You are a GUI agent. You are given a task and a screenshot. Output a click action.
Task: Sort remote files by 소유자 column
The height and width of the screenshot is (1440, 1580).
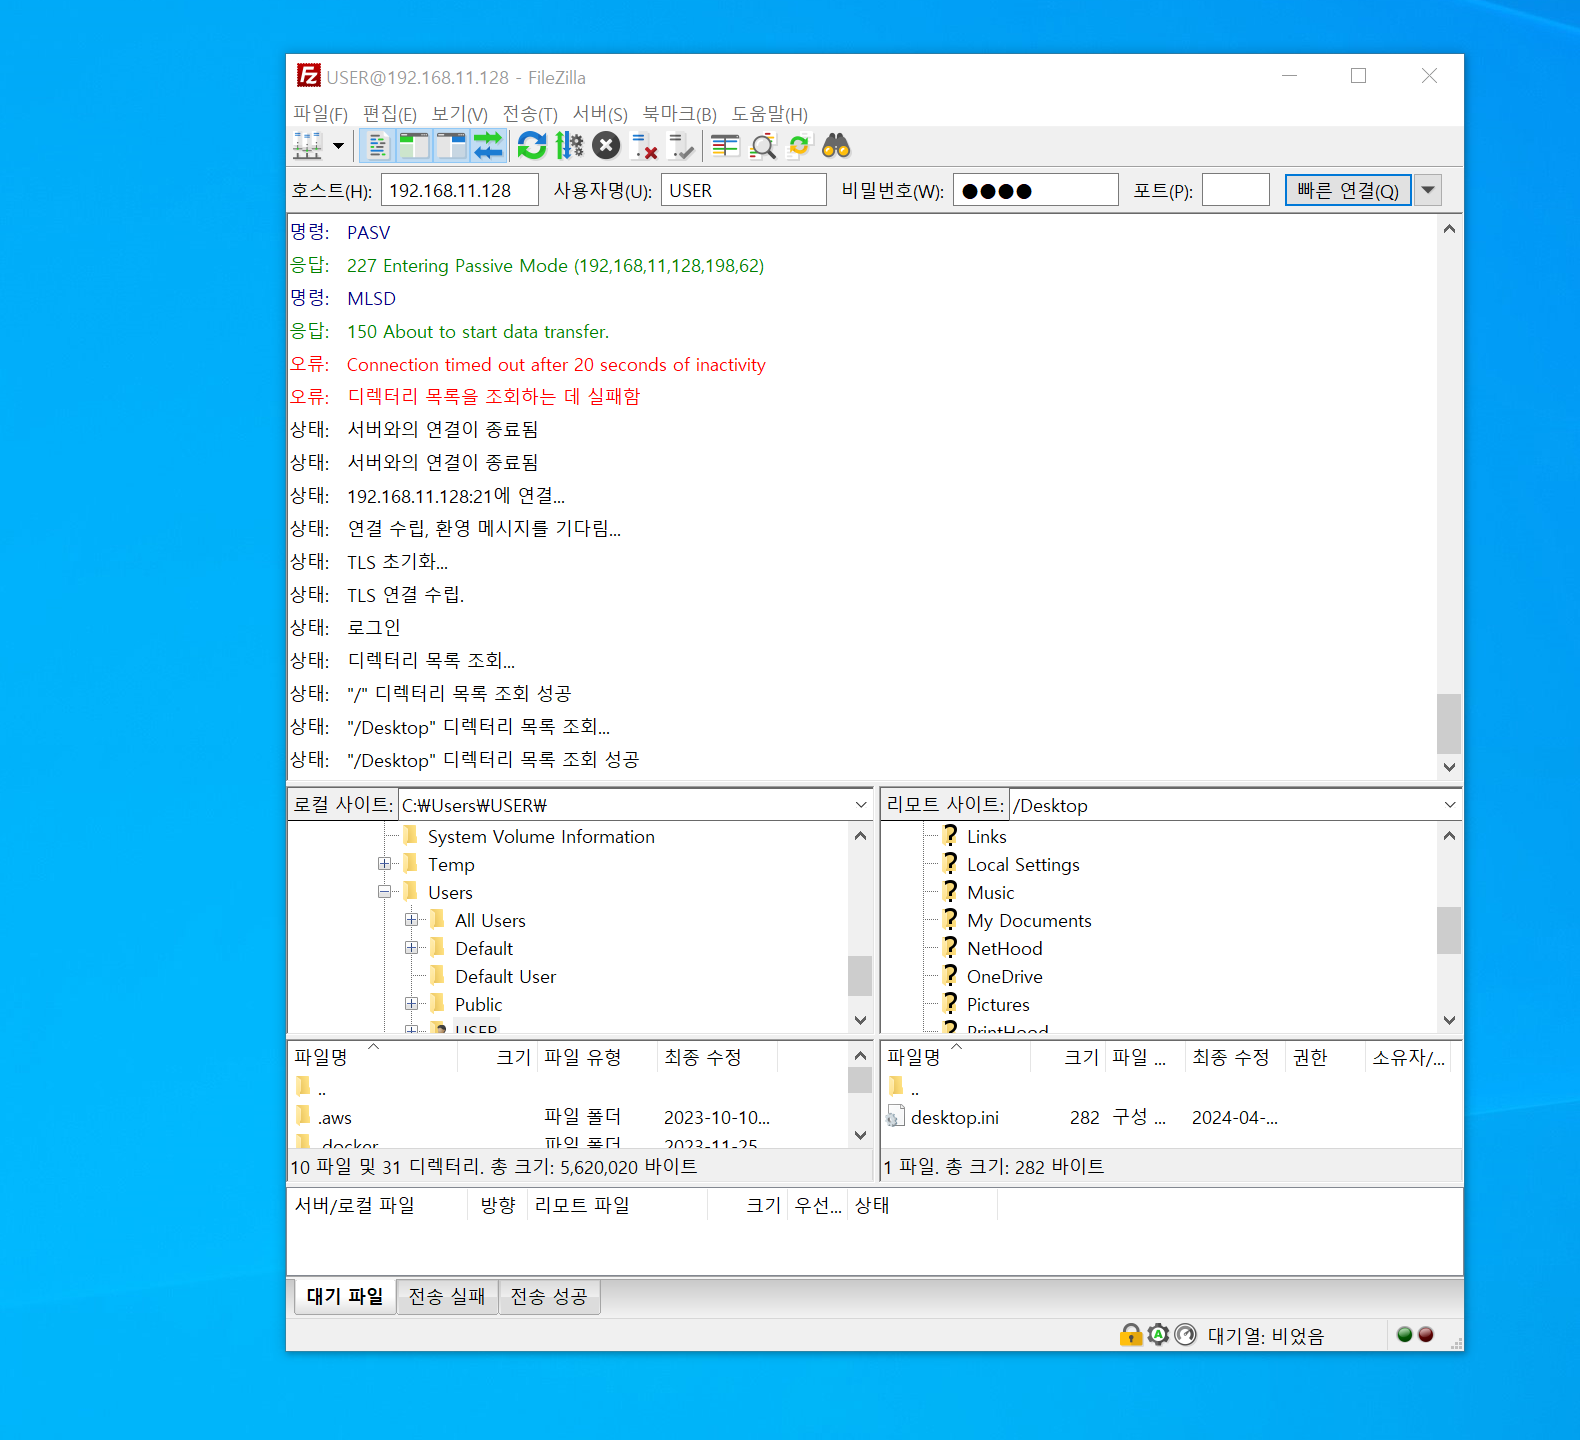pos(1407,1057)
